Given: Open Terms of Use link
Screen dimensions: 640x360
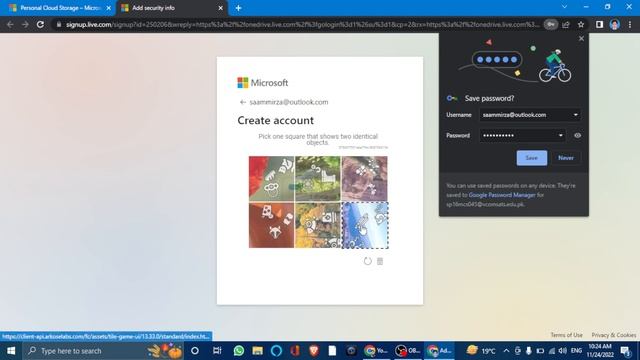Looking at the screenshot, I should (x=566, y=335).
